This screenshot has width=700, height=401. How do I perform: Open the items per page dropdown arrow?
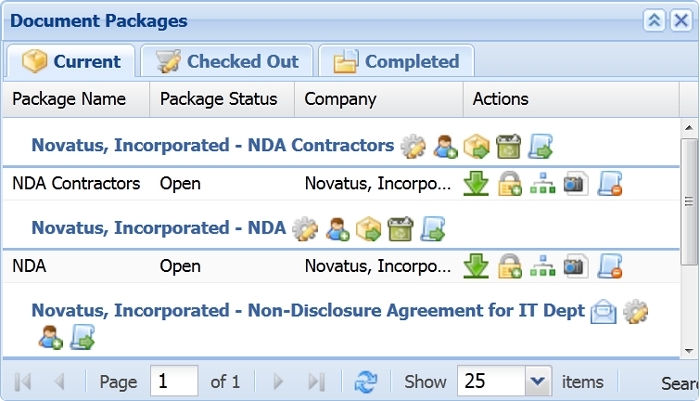[538, 381]
